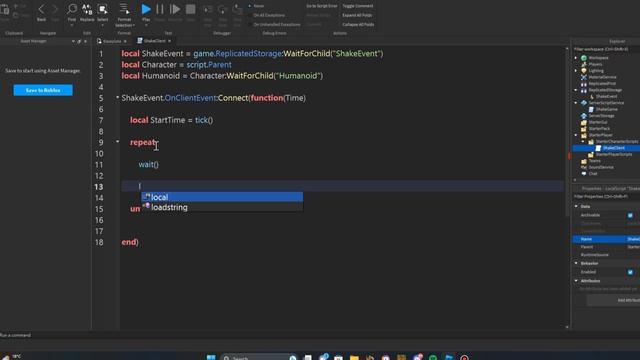Click the Select tool icon
Screen dimensions: 640x360
point(102,9)
